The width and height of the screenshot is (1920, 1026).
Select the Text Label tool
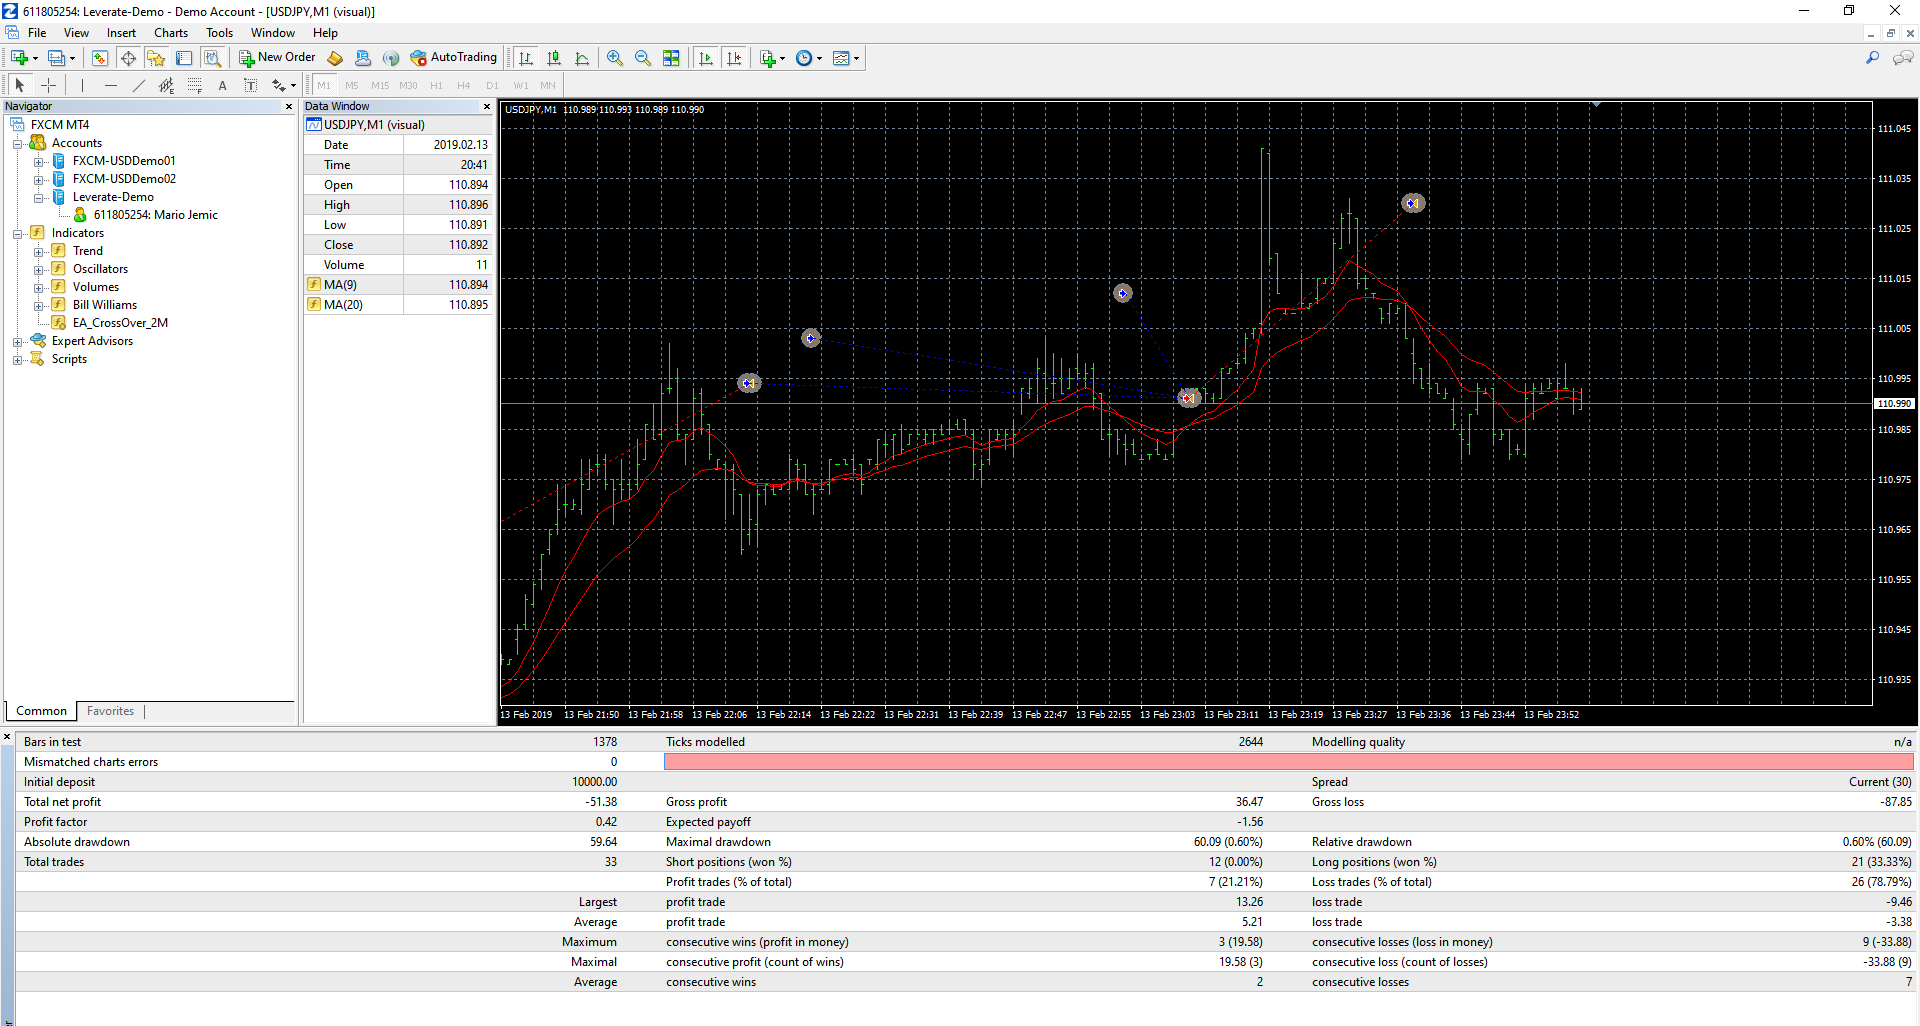coord(250,85)
